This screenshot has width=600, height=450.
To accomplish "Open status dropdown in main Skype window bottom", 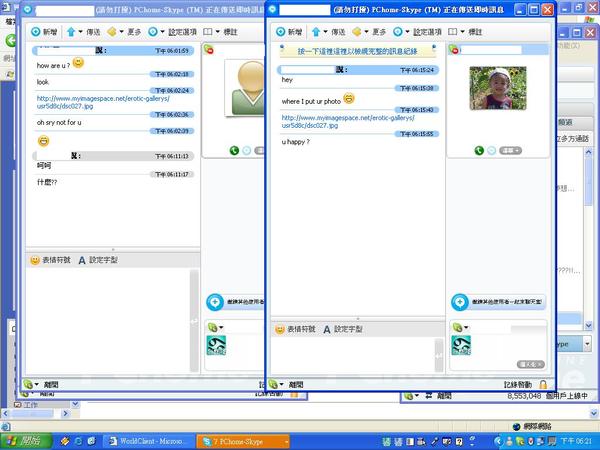I will [x=417, y=396].
